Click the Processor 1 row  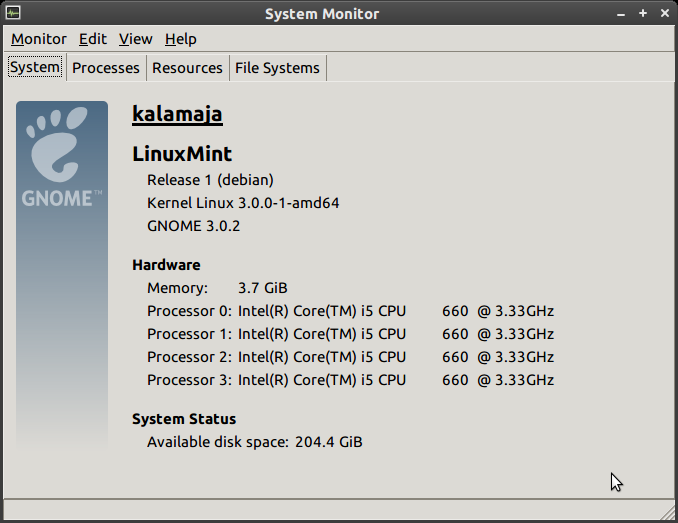click(x=350, y=334)
